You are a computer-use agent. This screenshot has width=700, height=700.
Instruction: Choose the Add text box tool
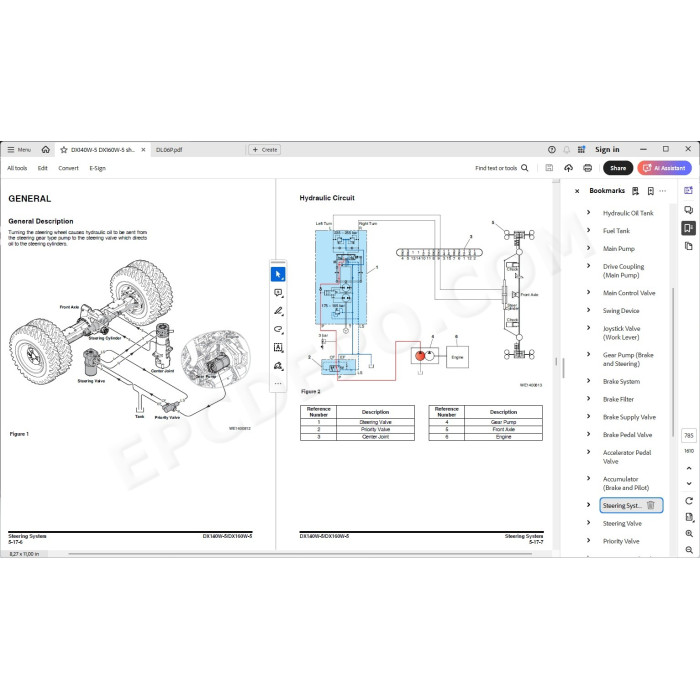pyautogui.click(x=278, y=347)
